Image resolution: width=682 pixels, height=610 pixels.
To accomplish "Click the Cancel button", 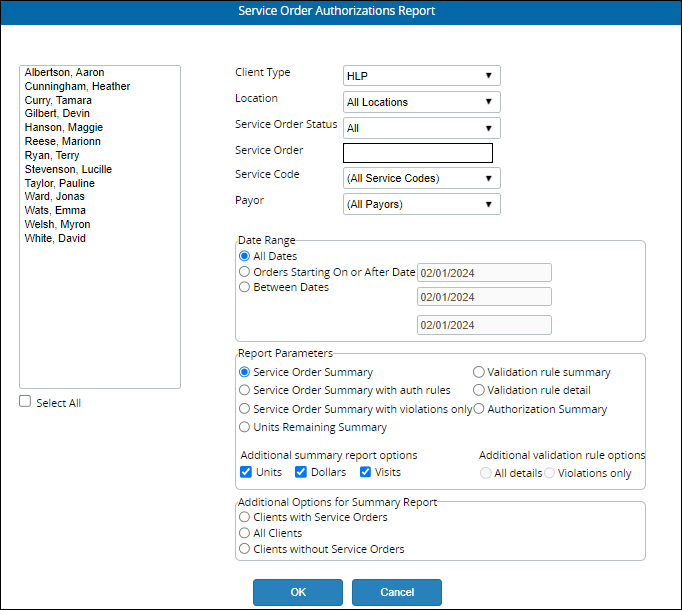I will [397, 592].
